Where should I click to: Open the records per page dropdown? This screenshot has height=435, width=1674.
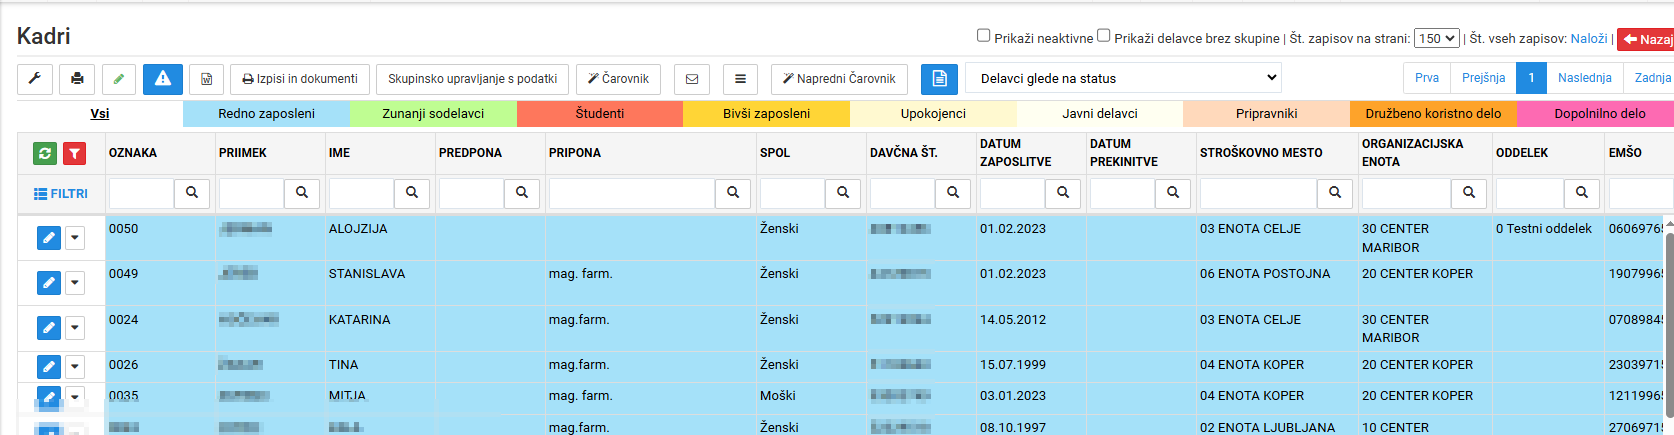coord(1436,38)
